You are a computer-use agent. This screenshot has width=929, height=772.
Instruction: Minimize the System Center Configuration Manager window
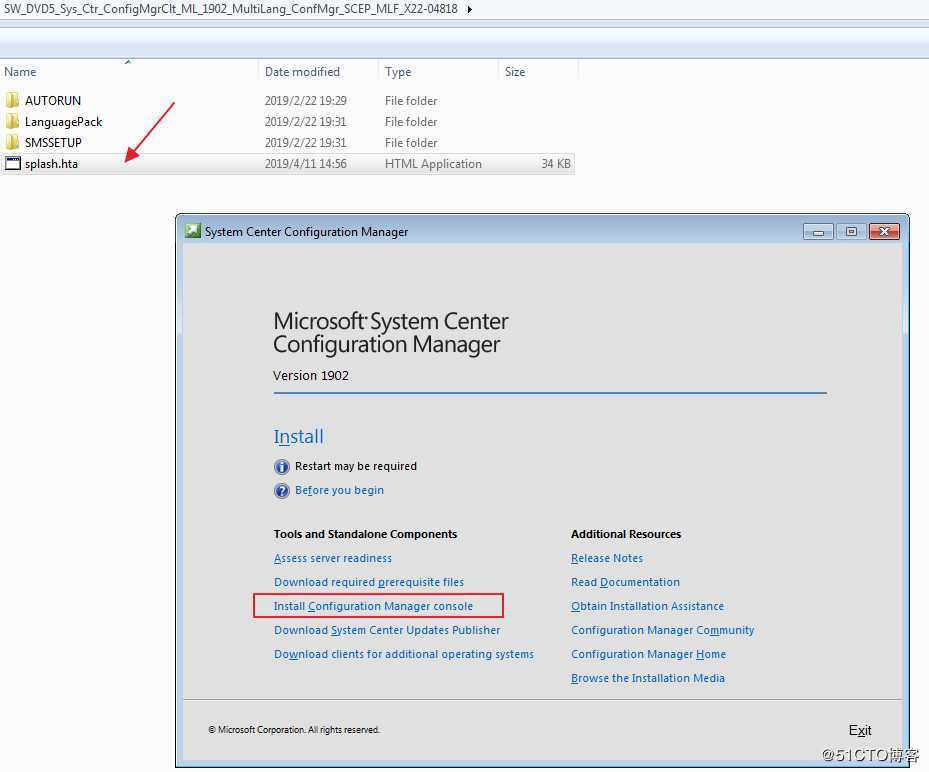click(818, 232)
